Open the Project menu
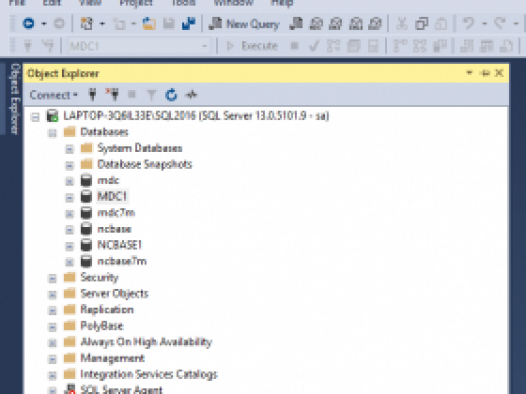The width and height of the screenshot is (526, 394). 136,3
